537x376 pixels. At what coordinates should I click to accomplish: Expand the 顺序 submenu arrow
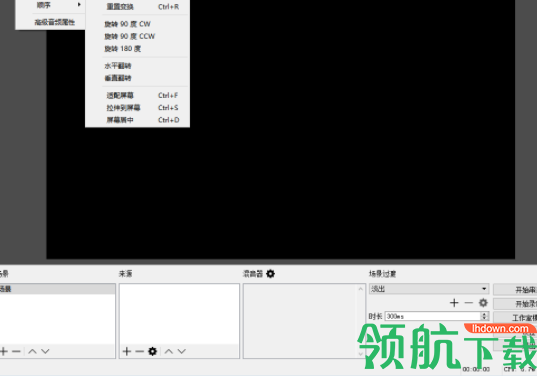(79, 4)
